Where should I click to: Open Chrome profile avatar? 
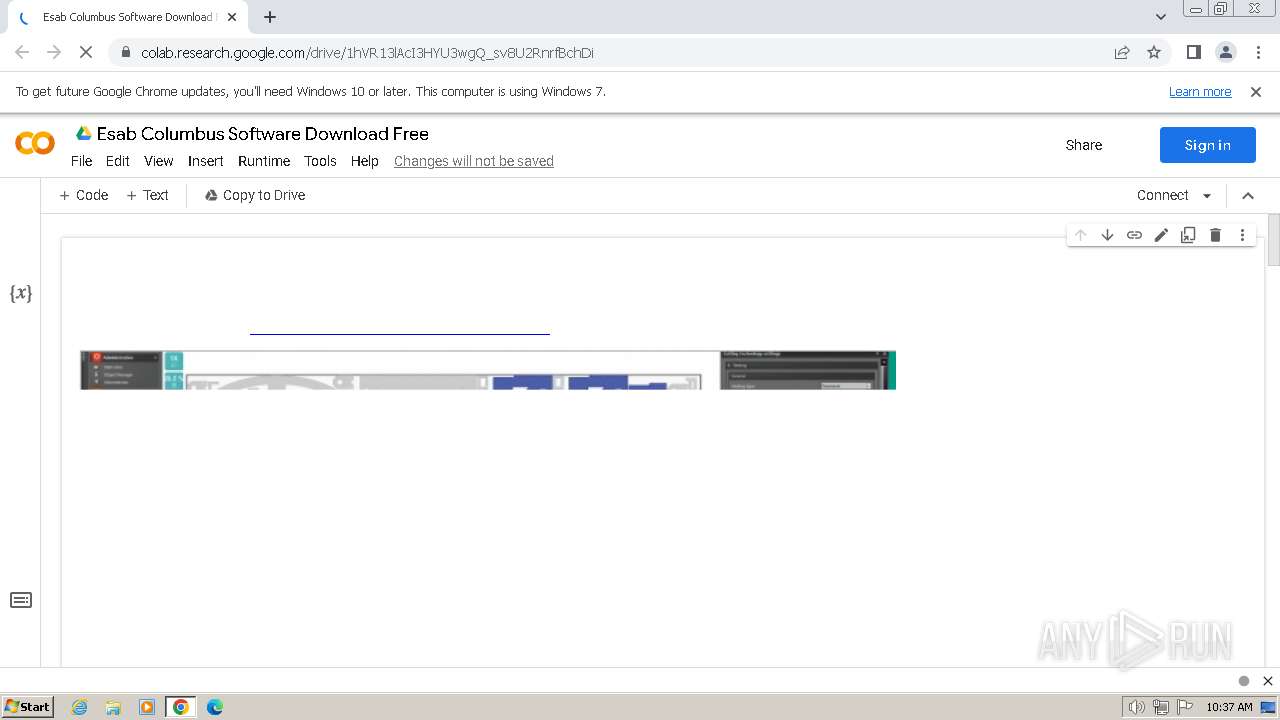(1225, 52)
